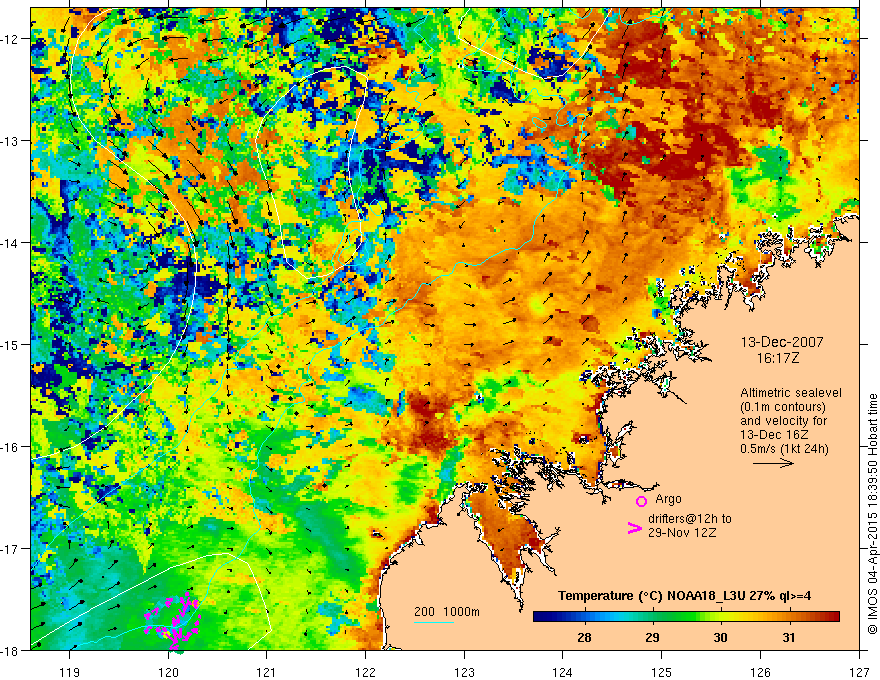
Task: Click the time label '16:17Z'
Action: tap(777, 358)
